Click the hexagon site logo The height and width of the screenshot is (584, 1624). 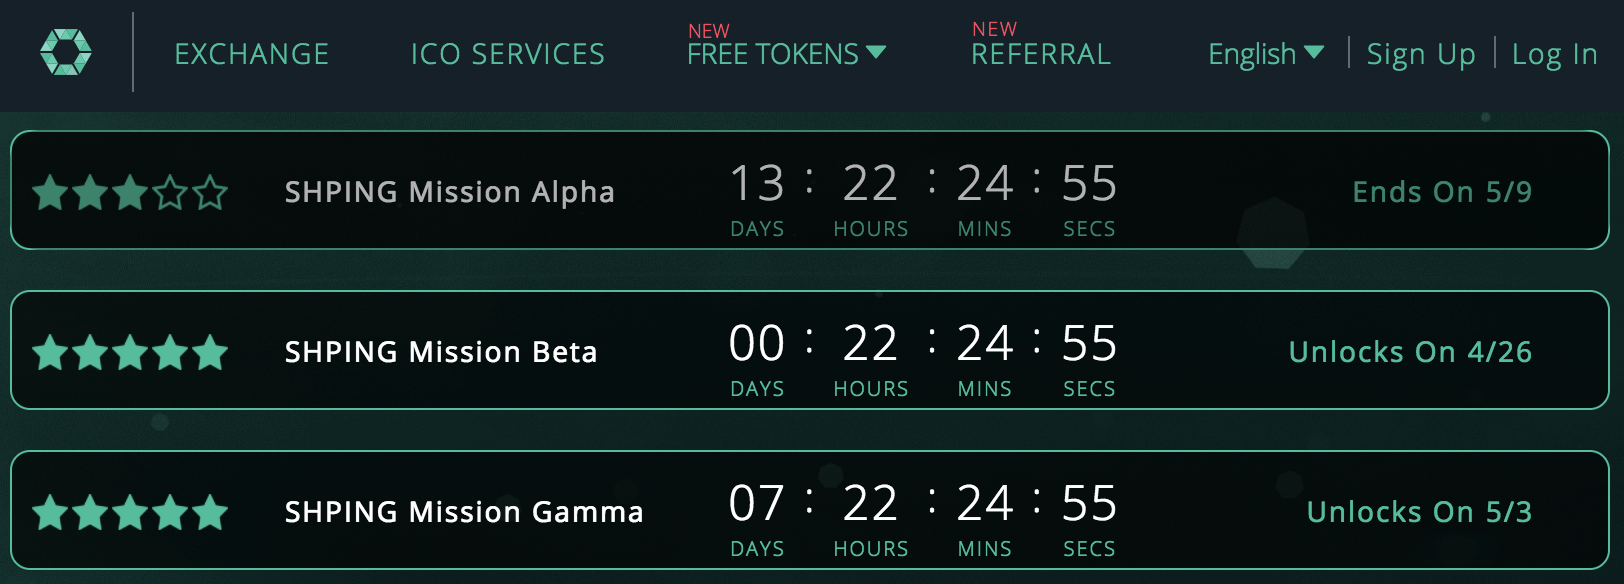(x=66, y=52)
